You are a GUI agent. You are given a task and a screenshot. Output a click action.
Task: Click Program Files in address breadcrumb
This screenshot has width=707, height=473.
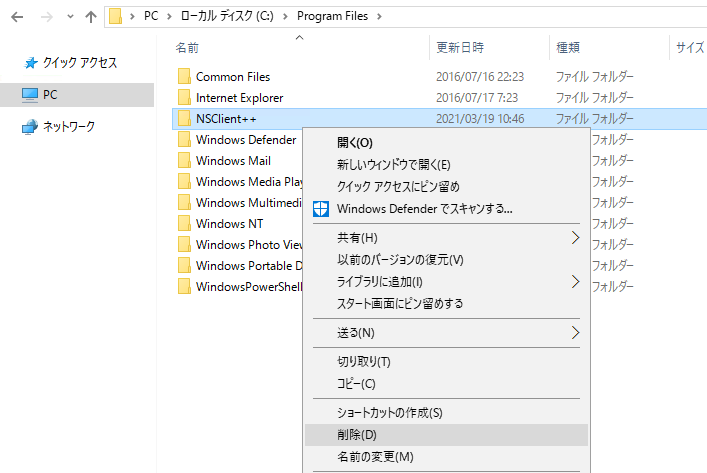332,17
